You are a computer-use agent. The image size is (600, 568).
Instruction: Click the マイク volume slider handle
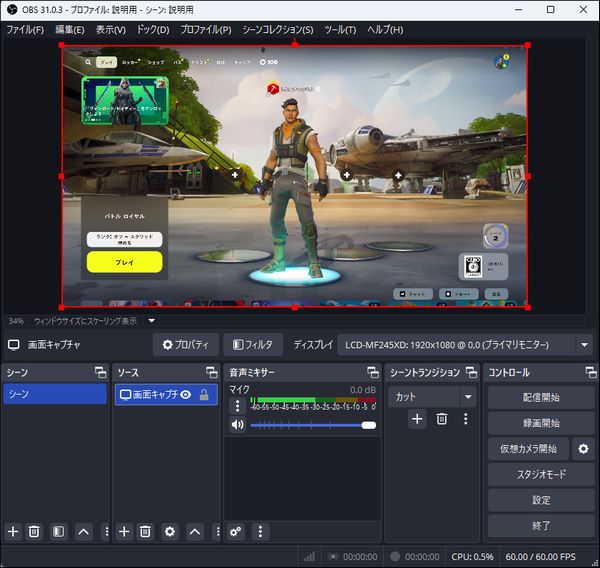click(x=368, y=425)
